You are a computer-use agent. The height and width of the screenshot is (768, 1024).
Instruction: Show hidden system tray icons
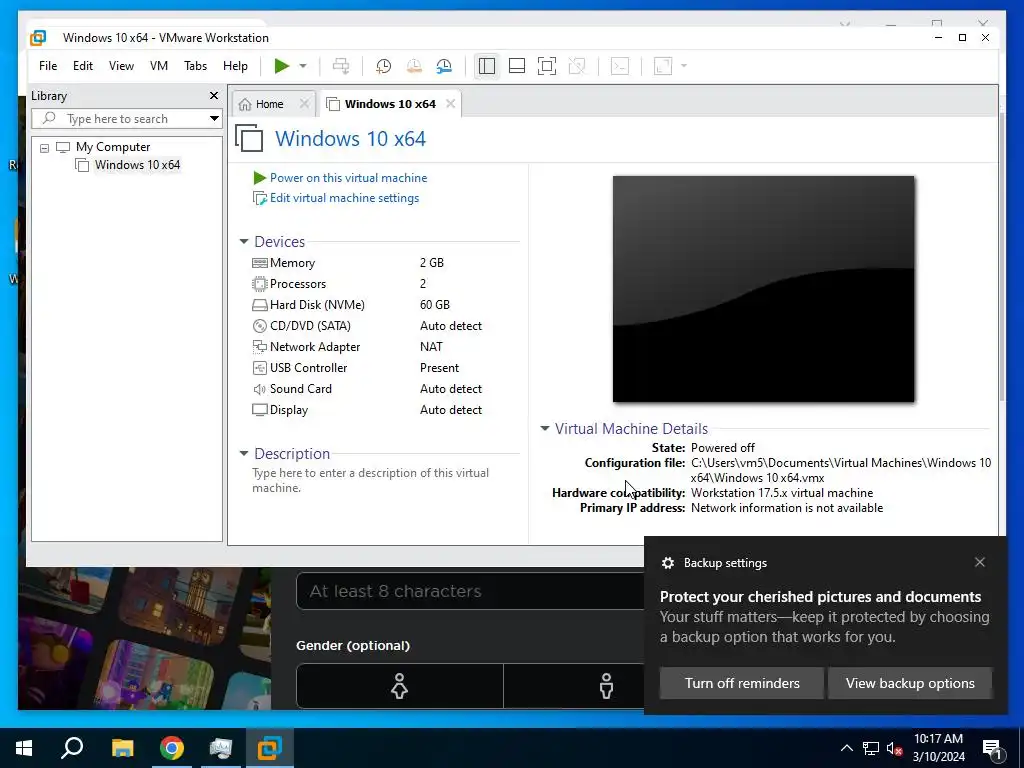[846, 748]
